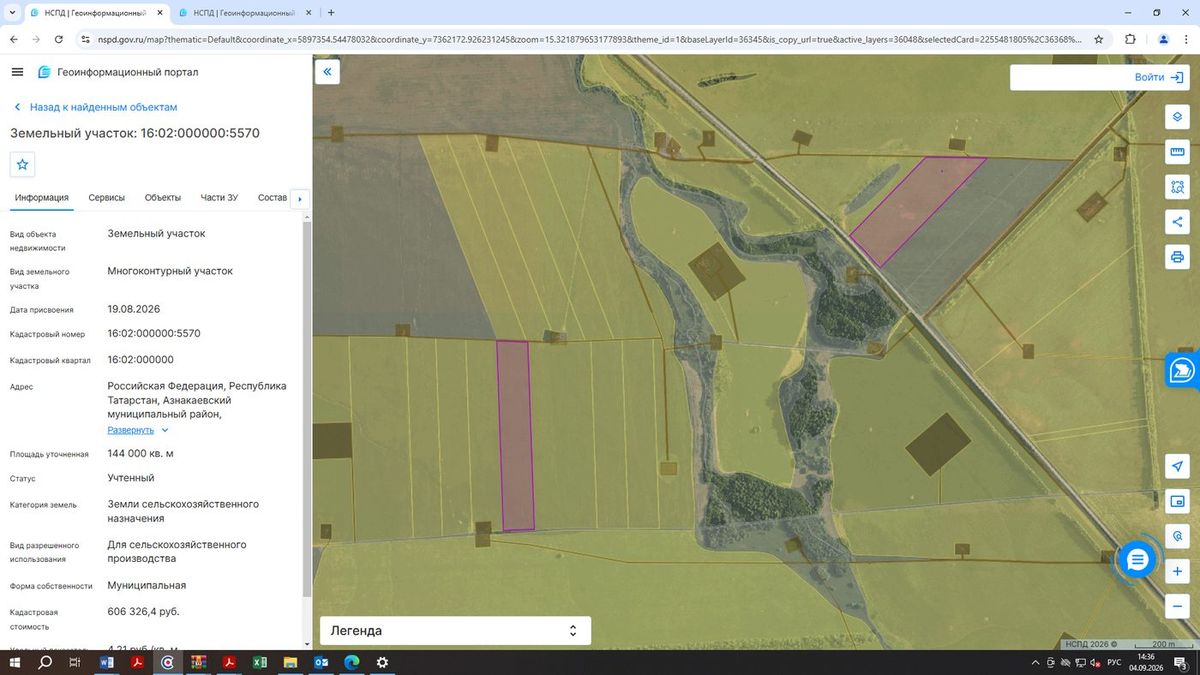Switch to the Объекты tab
The height and width of the screenshot is (675, 1200).
pyautogui.click(x=163, y=198)
